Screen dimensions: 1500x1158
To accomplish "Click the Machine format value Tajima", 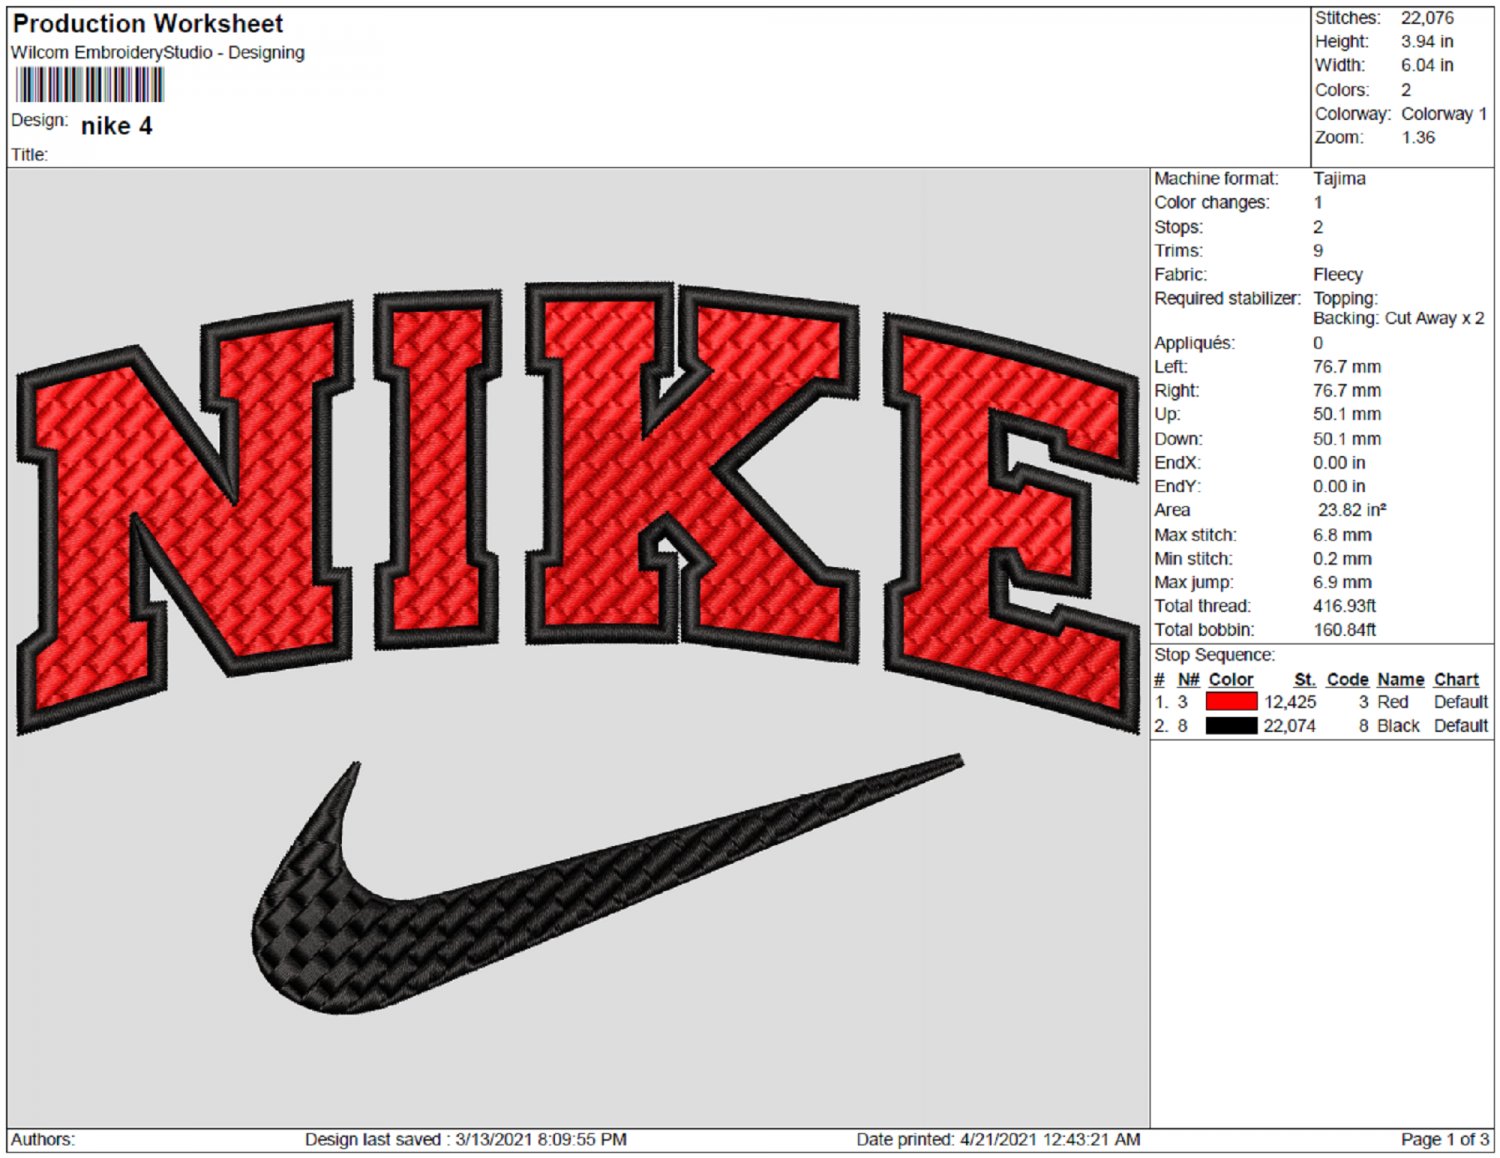I will 1339,179.
